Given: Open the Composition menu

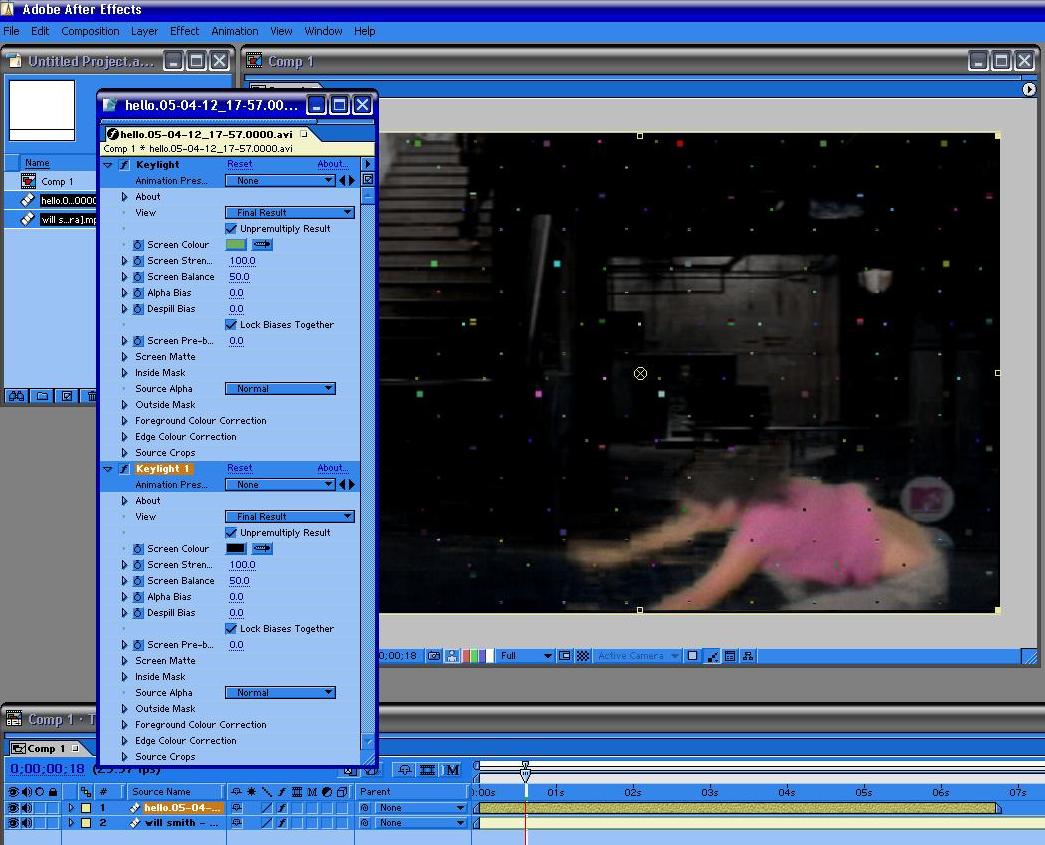Looking at the screenshot, I should coord(90,31).
